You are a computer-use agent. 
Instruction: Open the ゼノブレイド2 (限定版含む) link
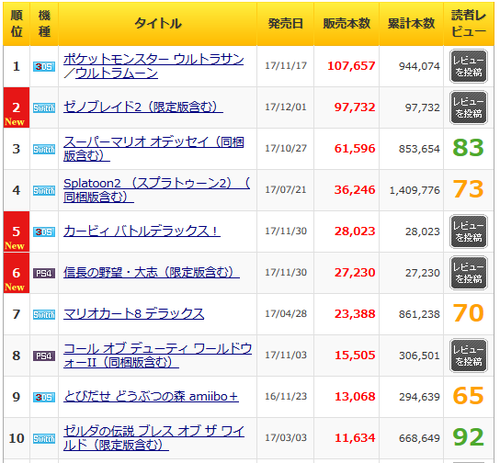(x=143, y=107)
